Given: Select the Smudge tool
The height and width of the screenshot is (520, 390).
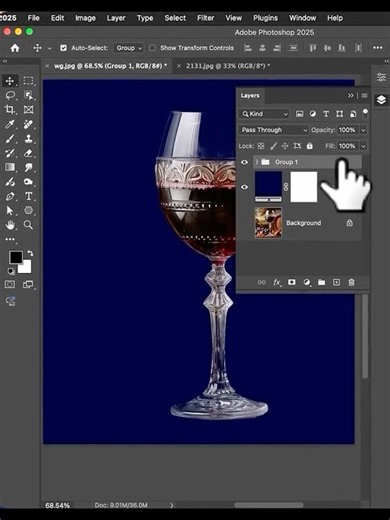Looking at the screenshot, I should click(28, 167).
